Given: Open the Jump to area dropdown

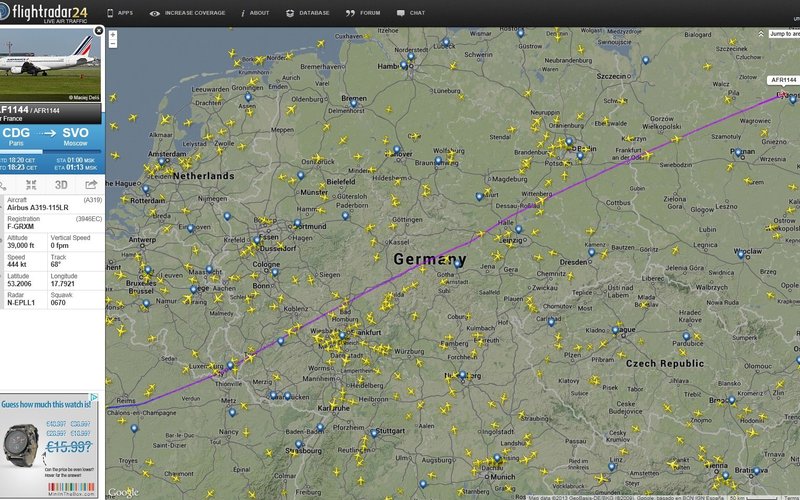Looking at the screenshot, I should point(784,34).
